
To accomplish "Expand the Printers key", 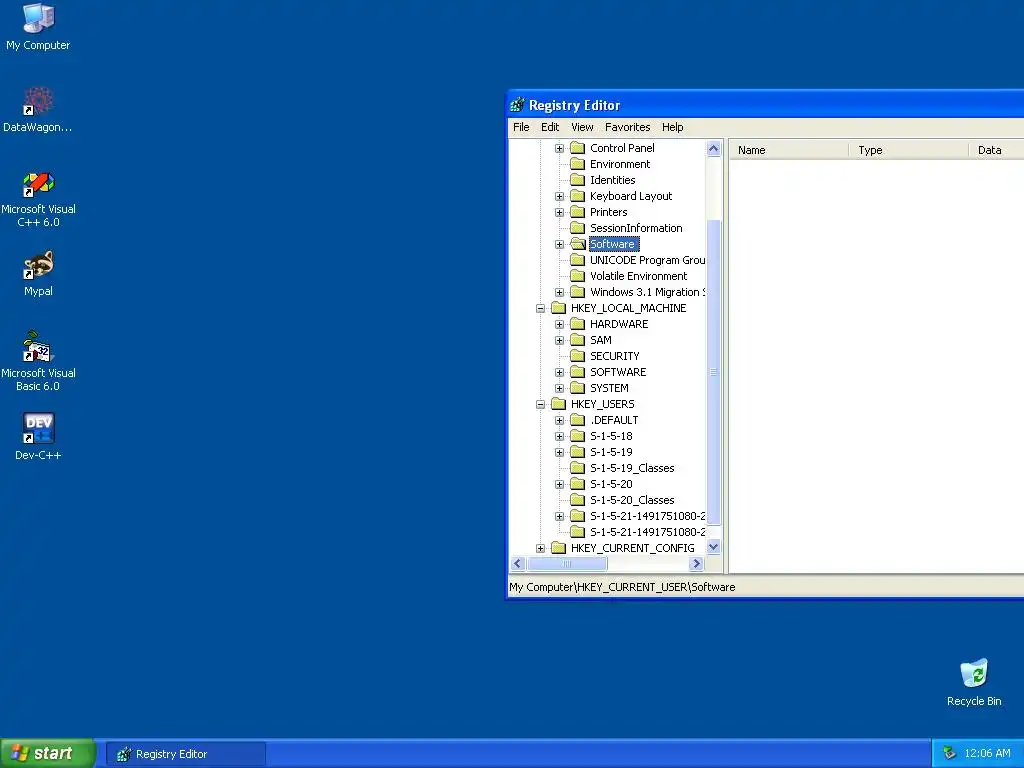I will tap(560, 212).
